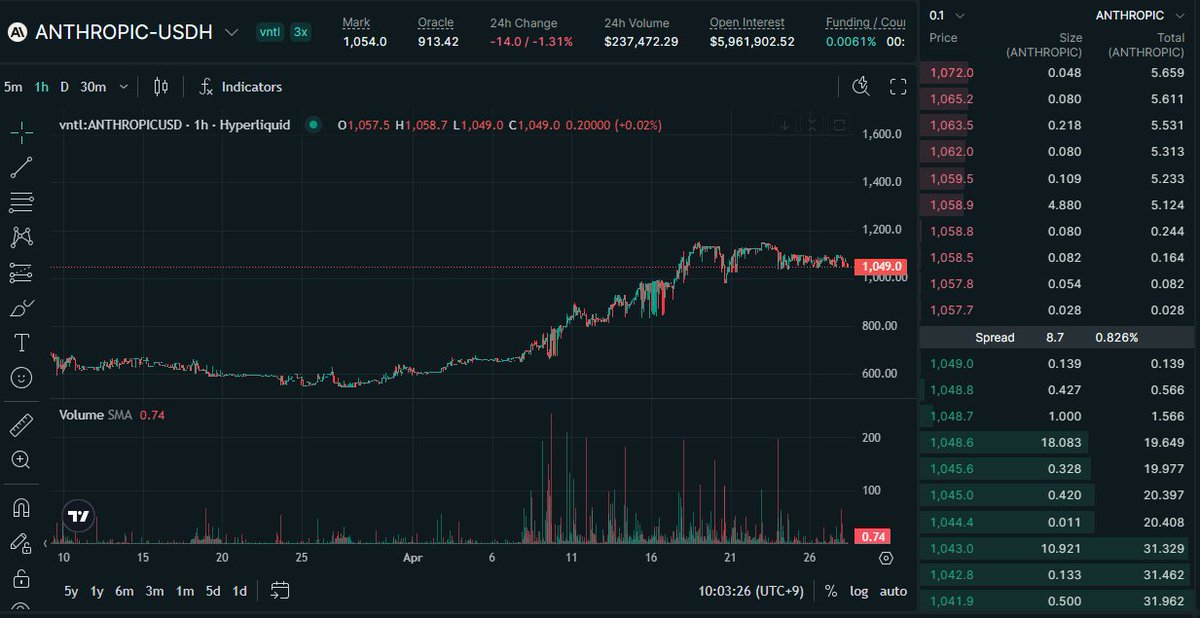Switch chart to D interval
1200x618 pixels.
[64, 87]
